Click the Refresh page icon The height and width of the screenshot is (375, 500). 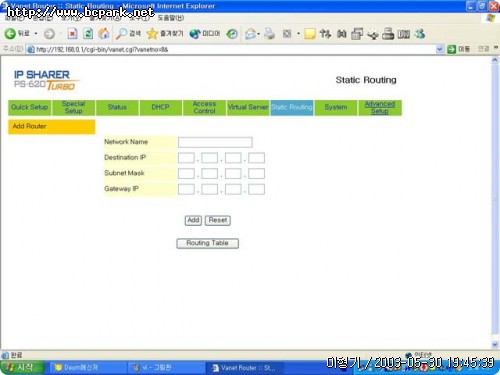[x=88, y=34]
